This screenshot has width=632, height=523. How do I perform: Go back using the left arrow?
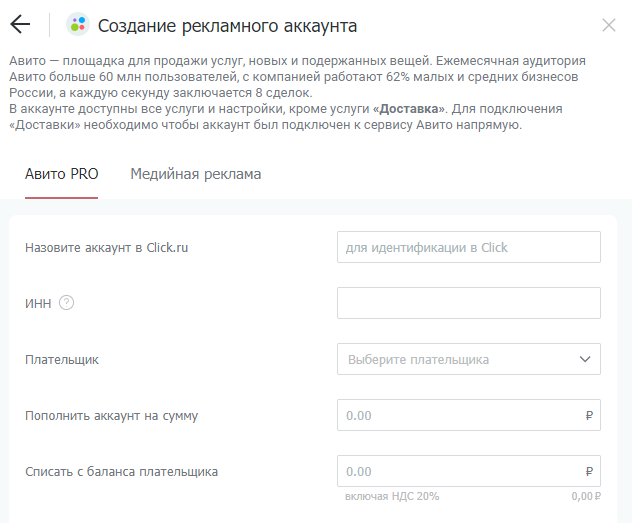[20, 25]
